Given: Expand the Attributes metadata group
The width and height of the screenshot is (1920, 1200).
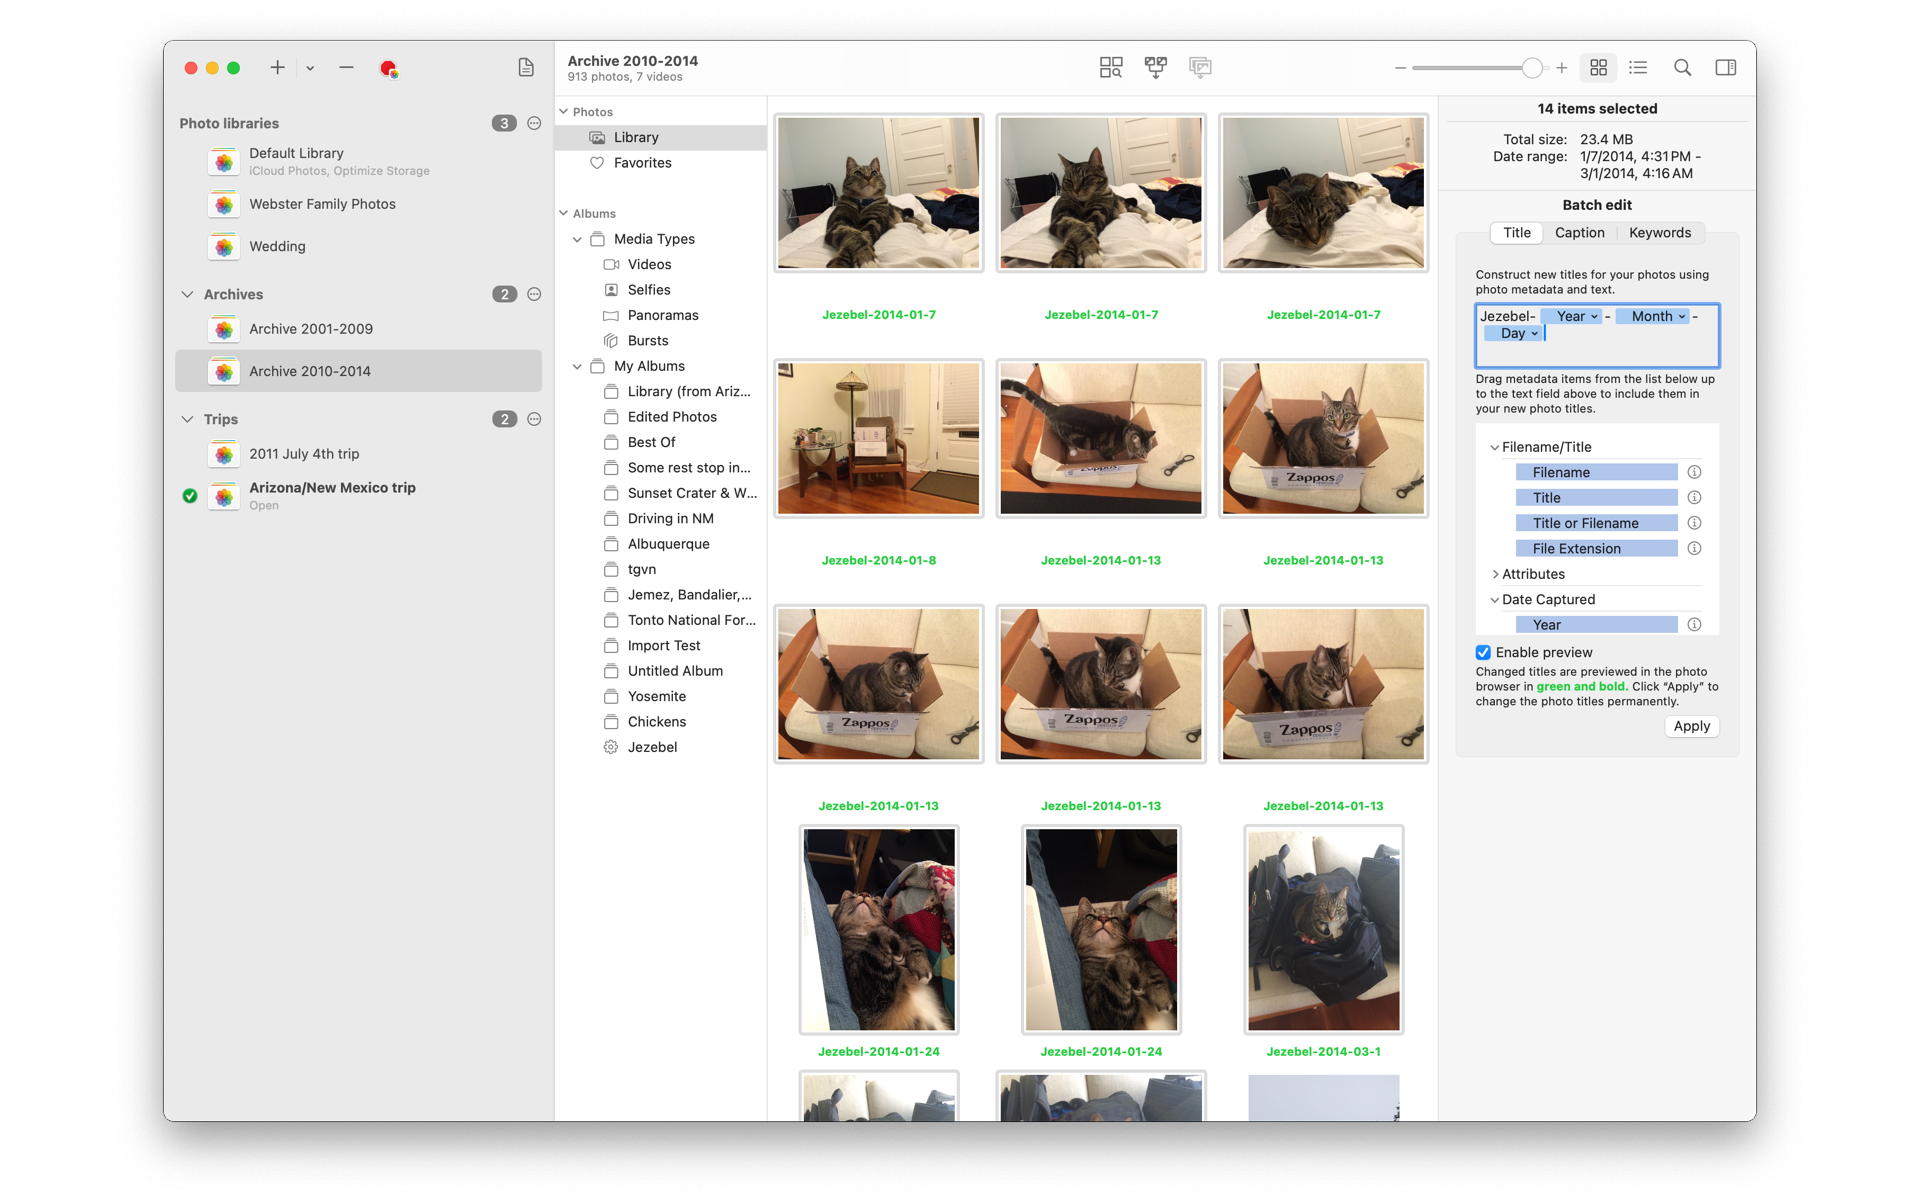Looking at the screenshot, I should pos(1494,574).
